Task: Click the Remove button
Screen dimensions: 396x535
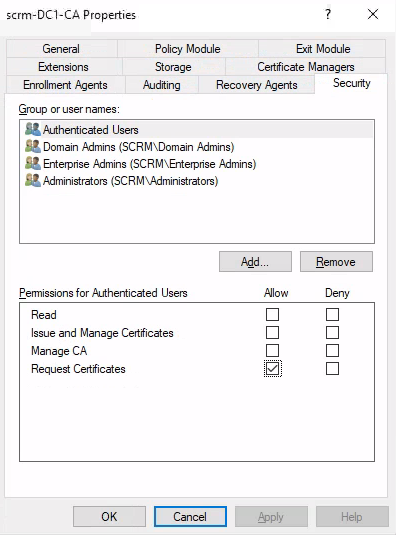Action: [336, 262]
